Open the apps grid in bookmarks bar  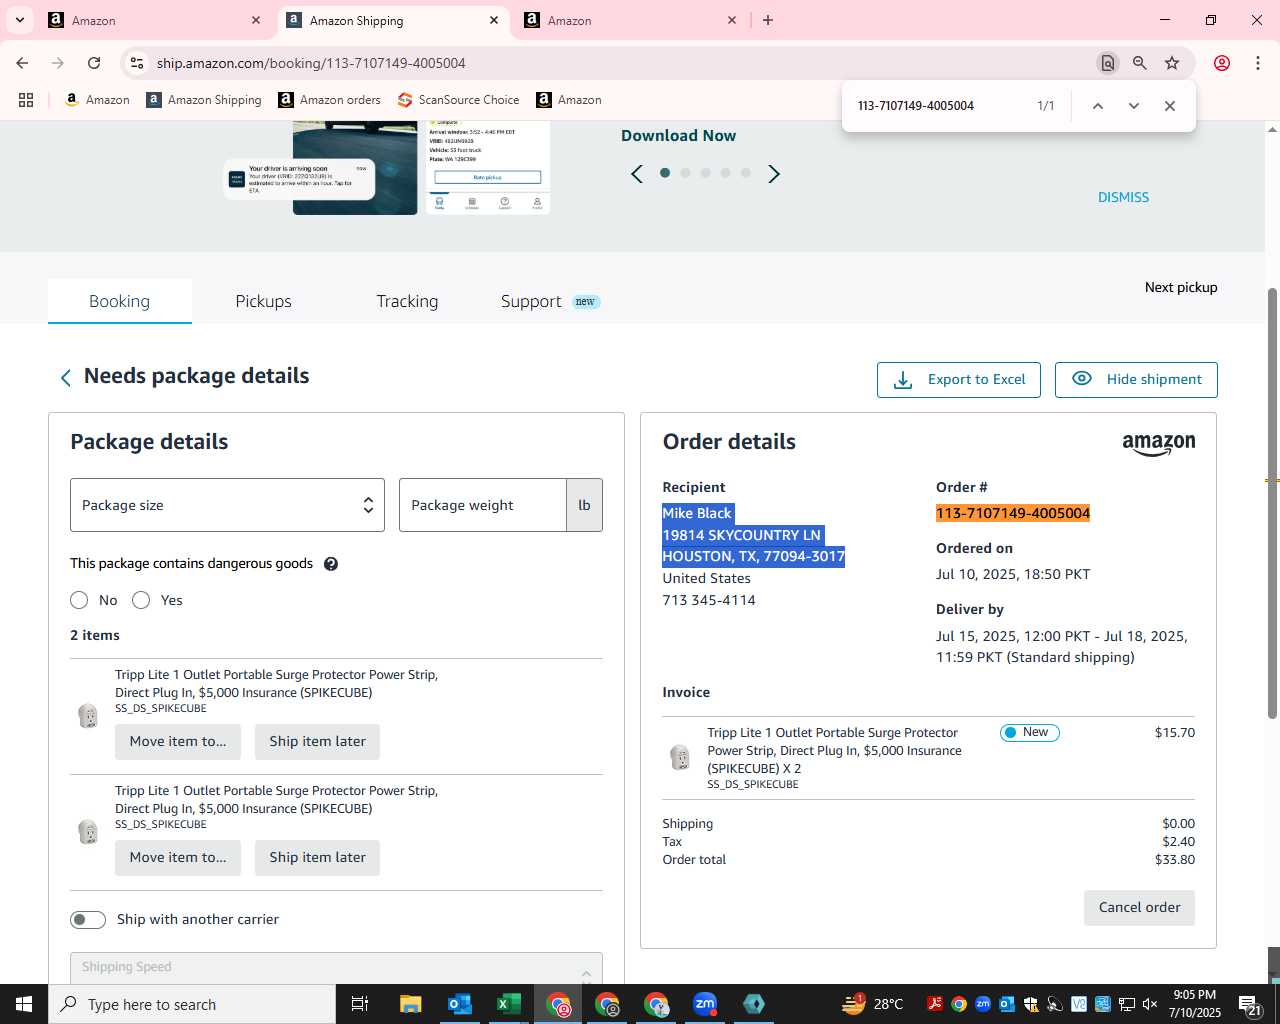tap(26, 100)
